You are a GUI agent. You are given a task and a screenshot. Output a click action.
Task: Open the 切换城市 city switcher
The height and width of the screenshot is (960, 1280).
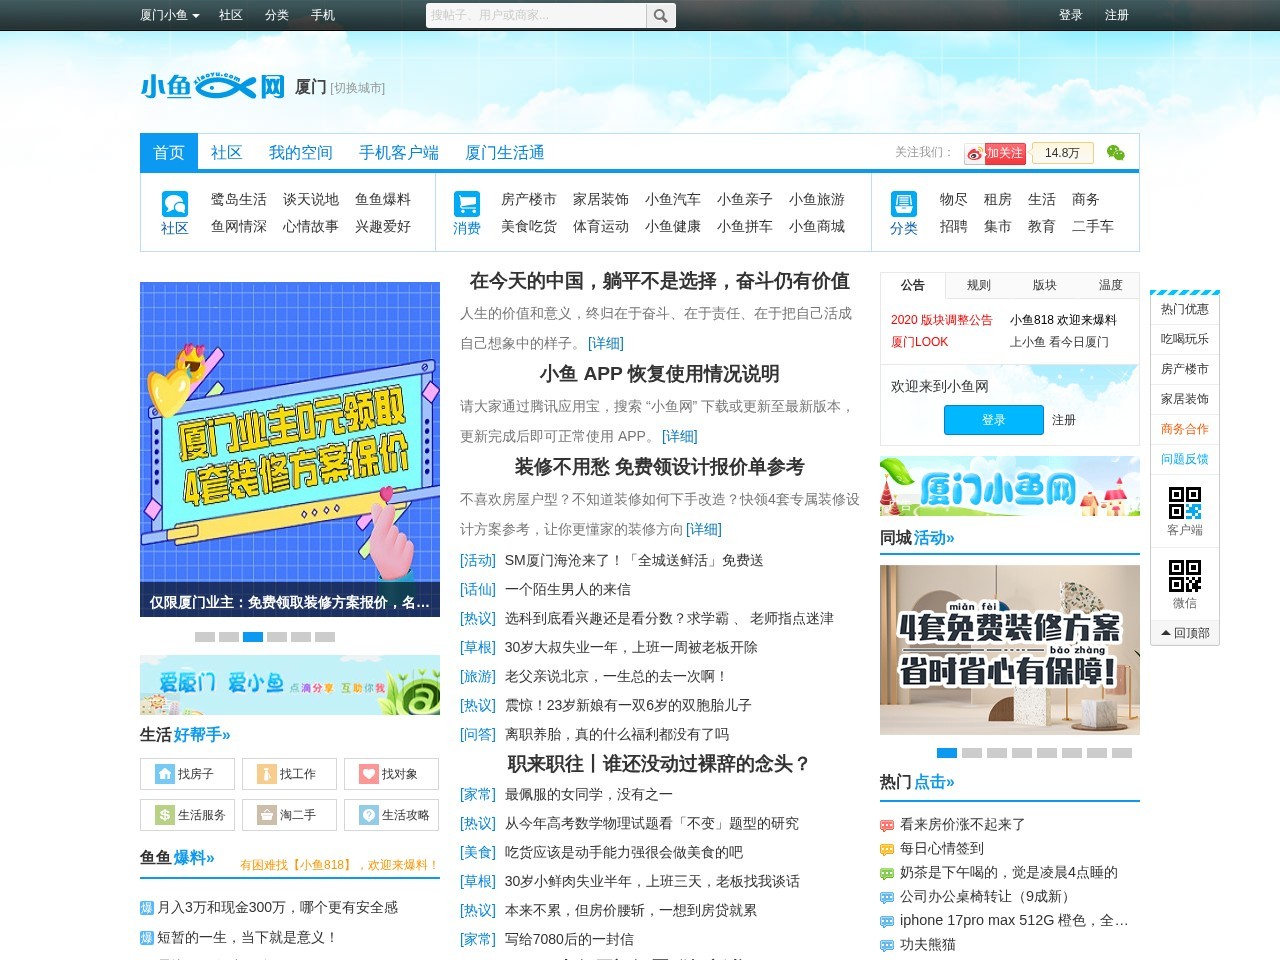coord(357,88)
